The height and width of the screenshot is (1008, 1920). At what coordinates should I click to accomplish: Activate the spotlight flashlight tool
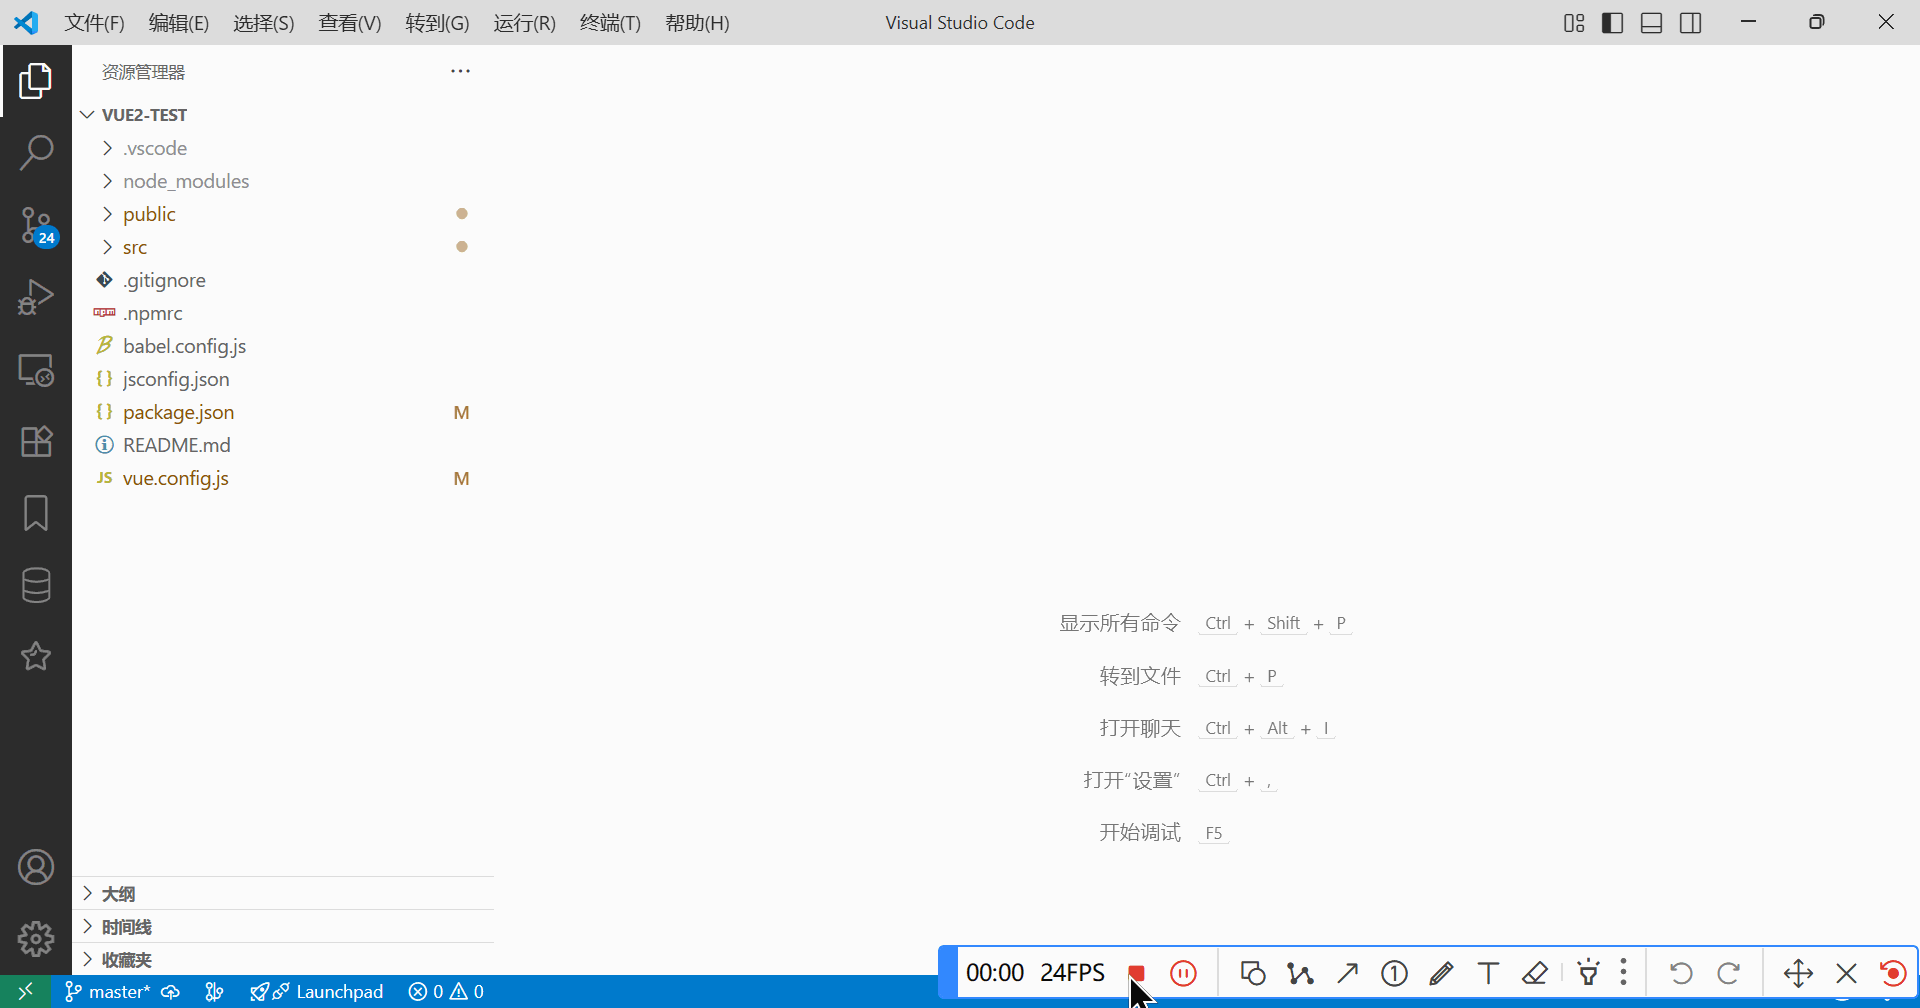(1588, 972)
